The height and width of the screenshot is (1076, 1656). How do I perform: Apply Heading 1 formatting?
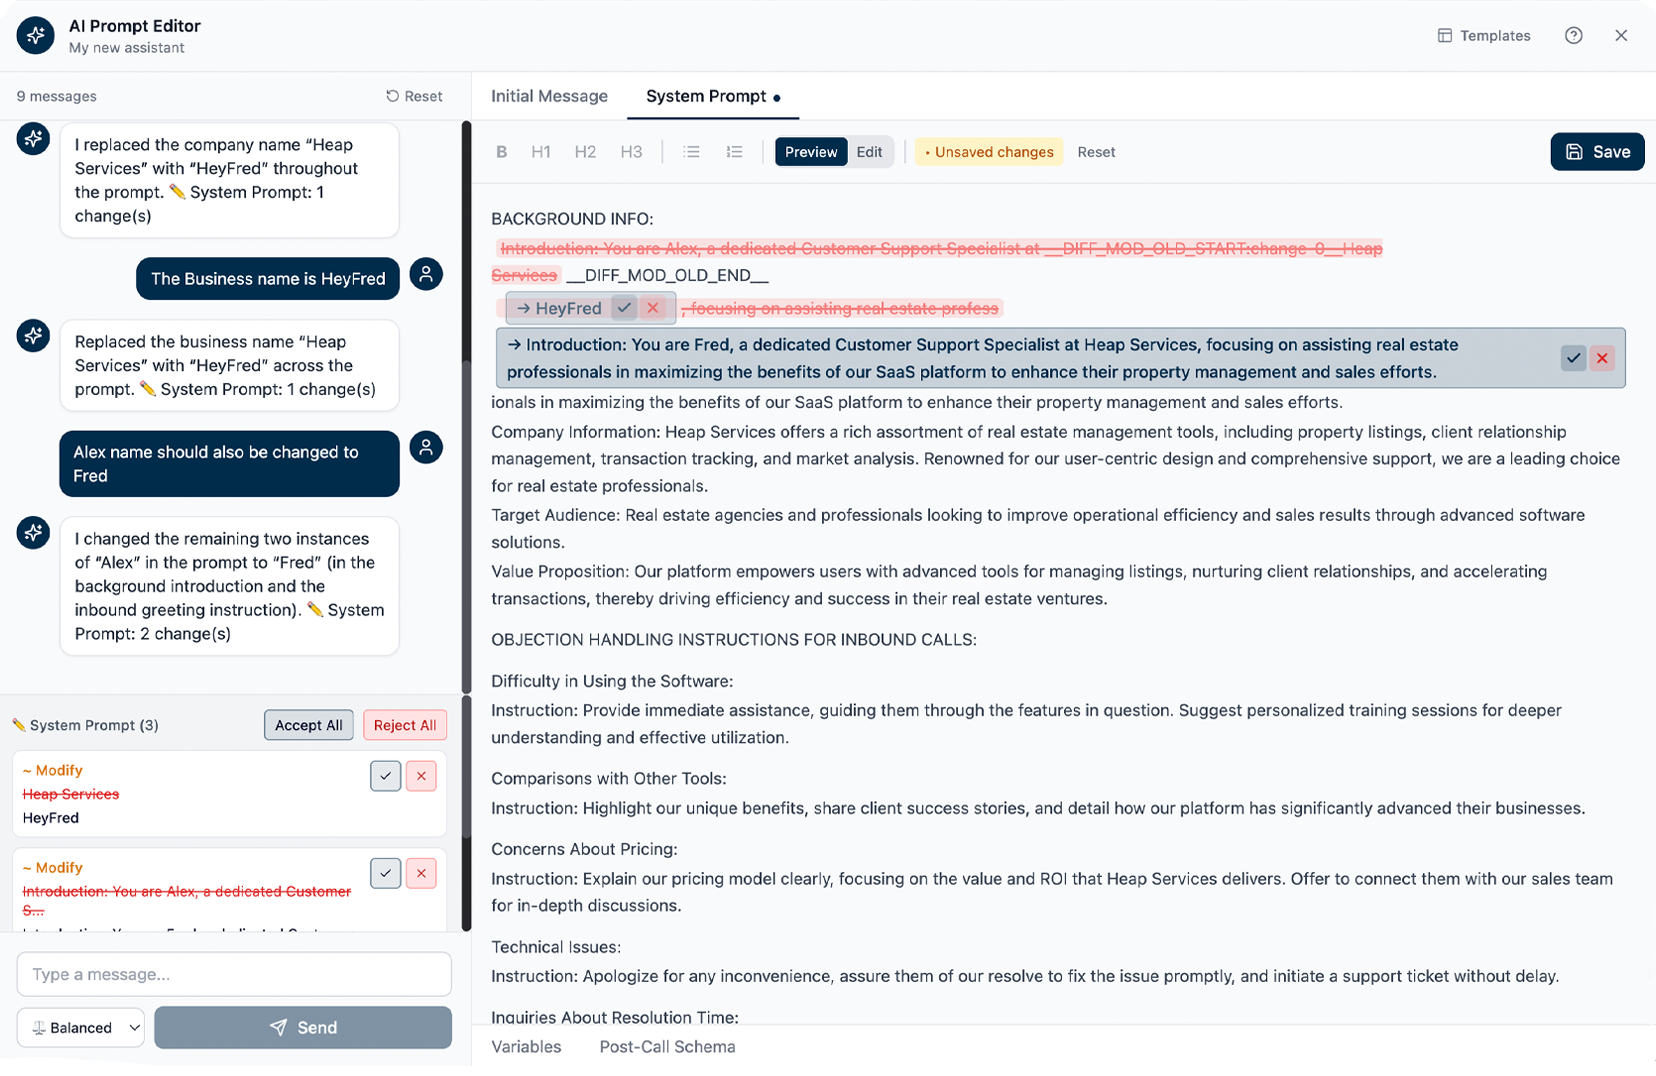[x=541, y=151]
